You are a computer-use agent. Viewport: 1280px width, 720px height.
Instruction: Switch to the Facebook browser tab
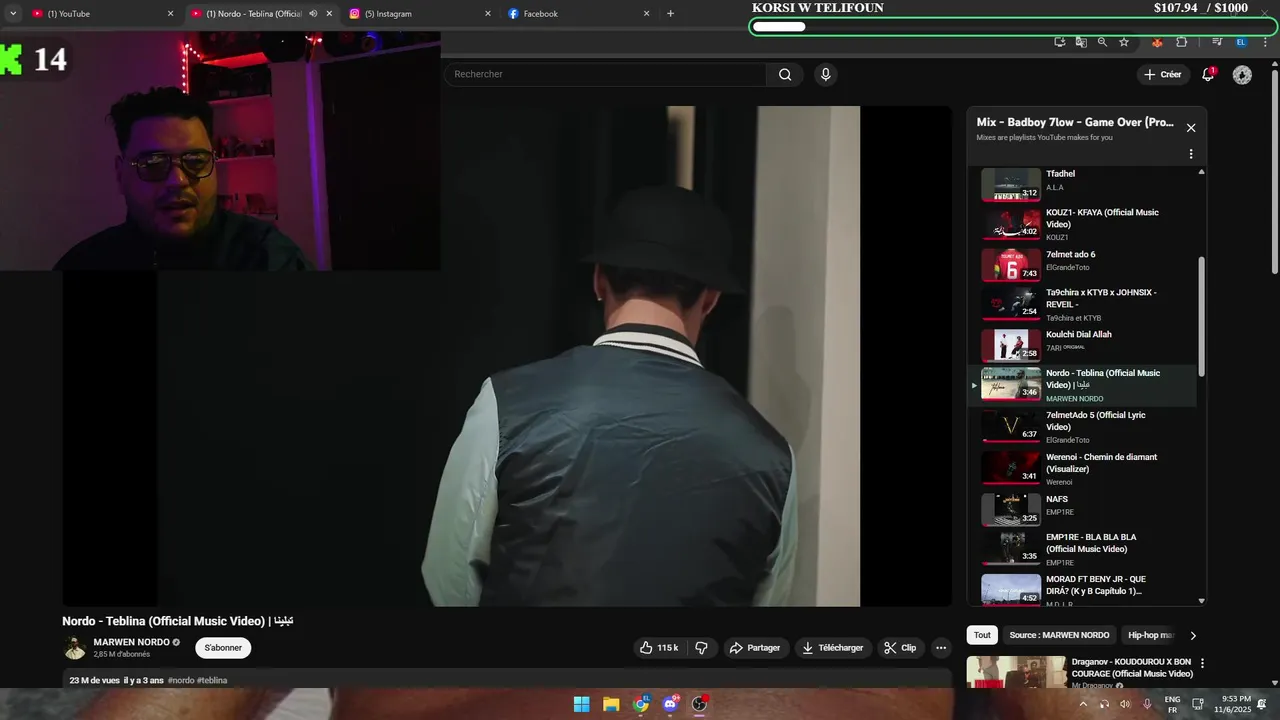[x=578, y=14]
